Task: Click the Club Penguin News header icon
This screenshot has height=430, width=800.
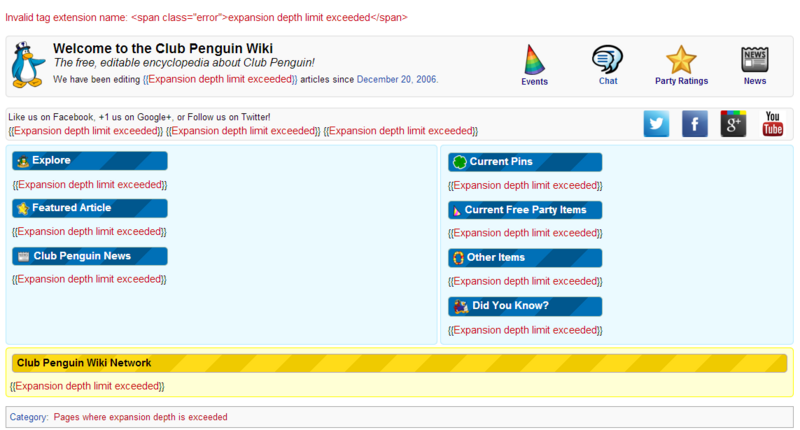Action: point(23,256)
